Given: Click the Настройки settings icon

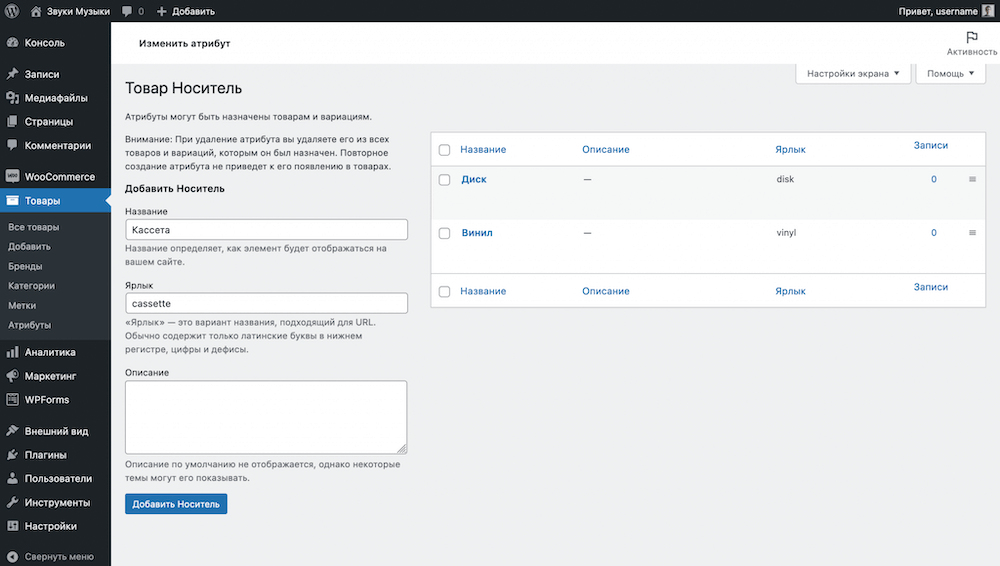Looking at the screenshot, I should (x=12, y=526).
